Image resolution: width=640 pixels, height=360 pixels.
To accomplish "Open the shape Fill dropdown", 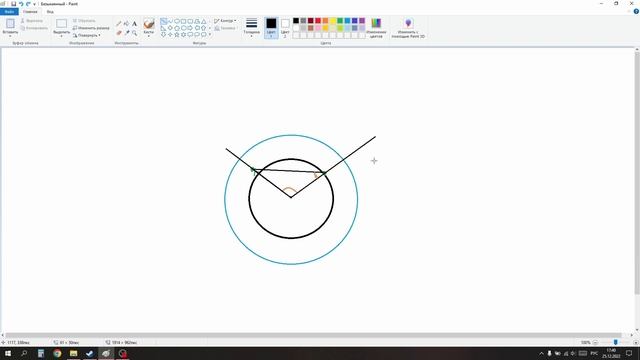I will pyautogui.click(x=225, y=28).
